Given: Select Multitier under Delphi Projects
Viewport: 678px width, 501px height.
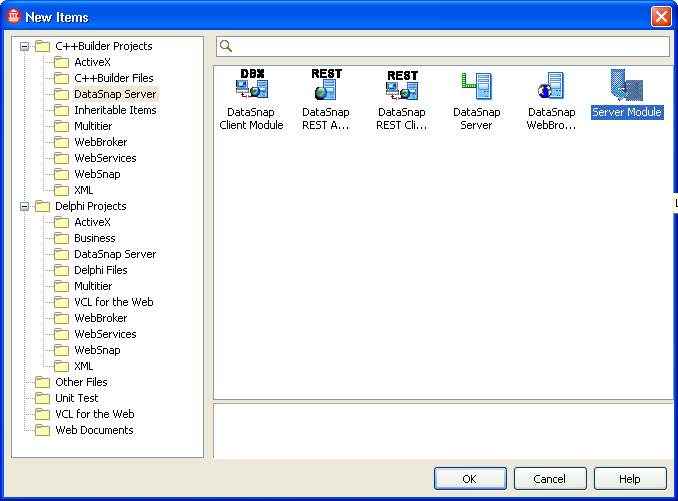Looking at the screenshot, I should [93, 286].
